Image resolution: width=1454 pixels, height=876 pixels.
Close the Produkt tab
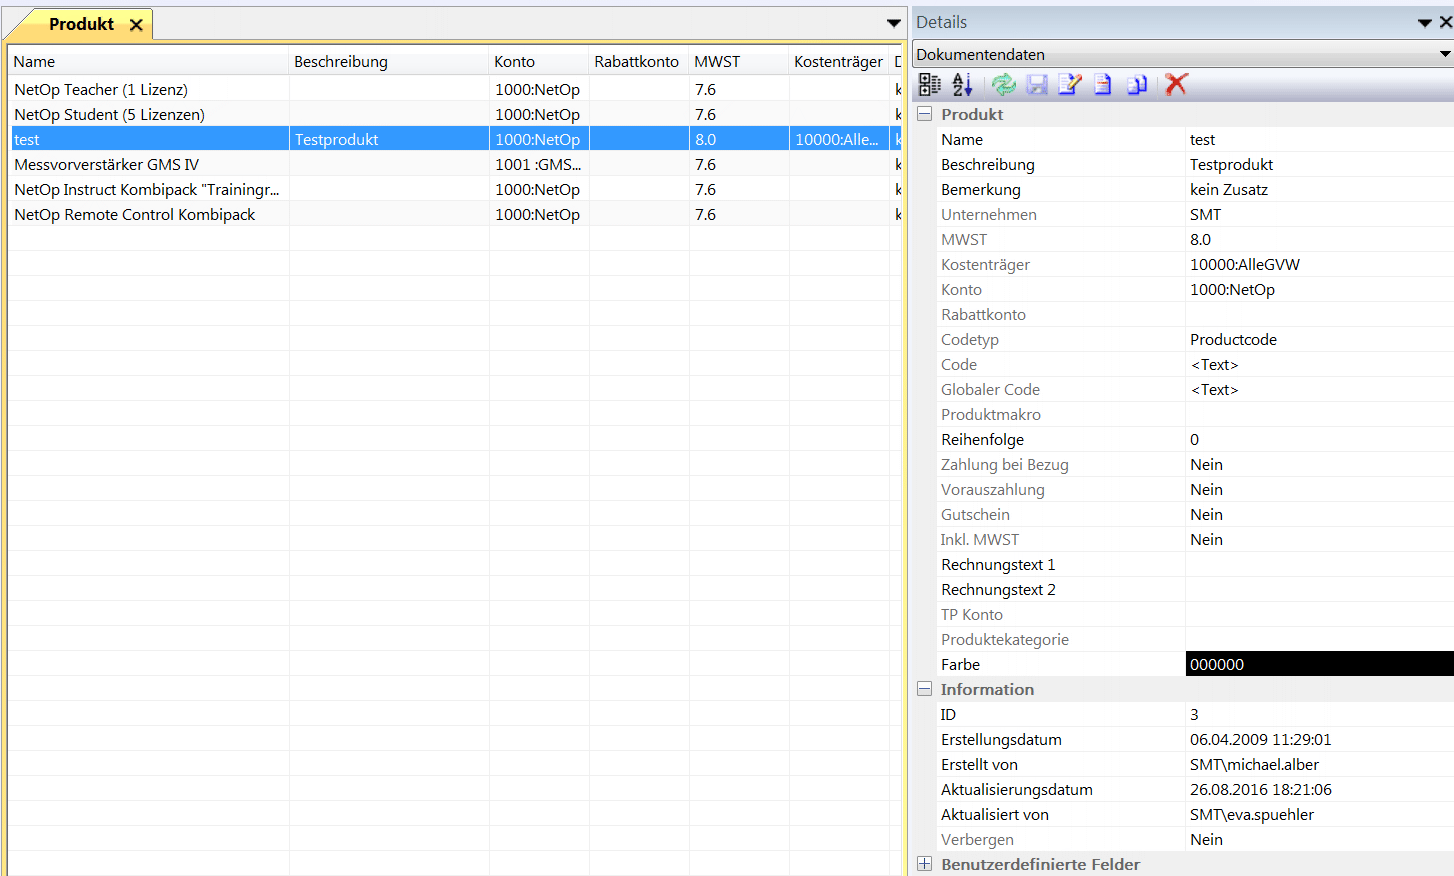pyautogui.click(x=136, y=24)
